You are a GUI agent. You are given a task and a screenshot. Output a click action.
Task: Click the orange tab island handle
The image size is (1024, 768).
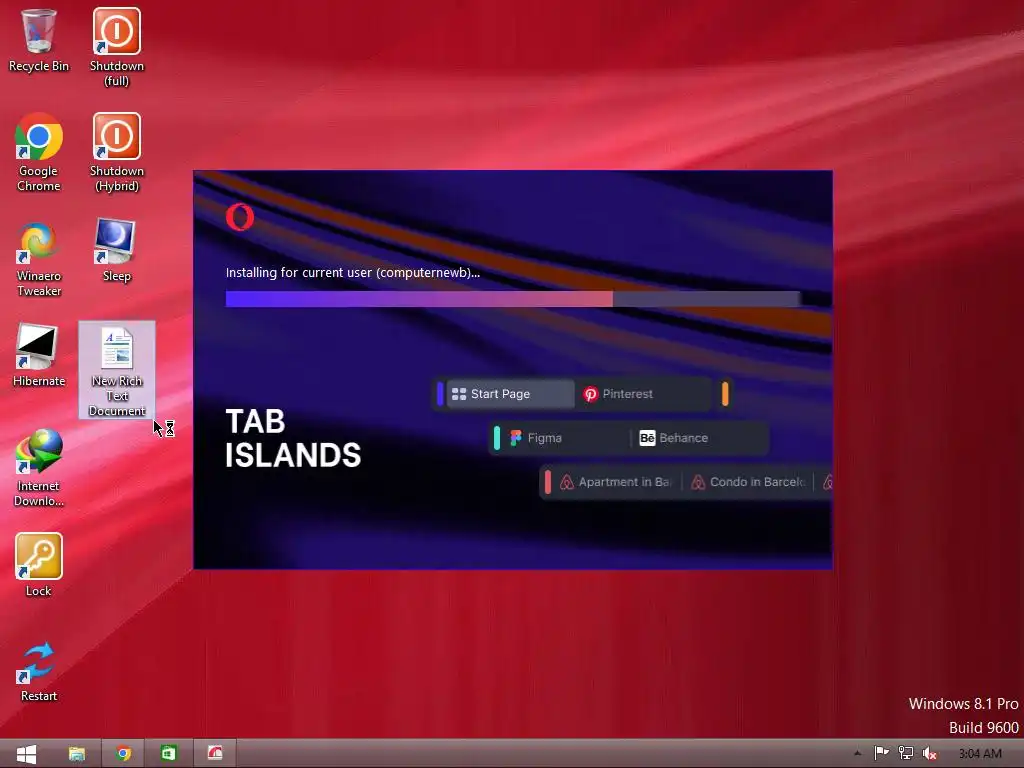(725, 394)
